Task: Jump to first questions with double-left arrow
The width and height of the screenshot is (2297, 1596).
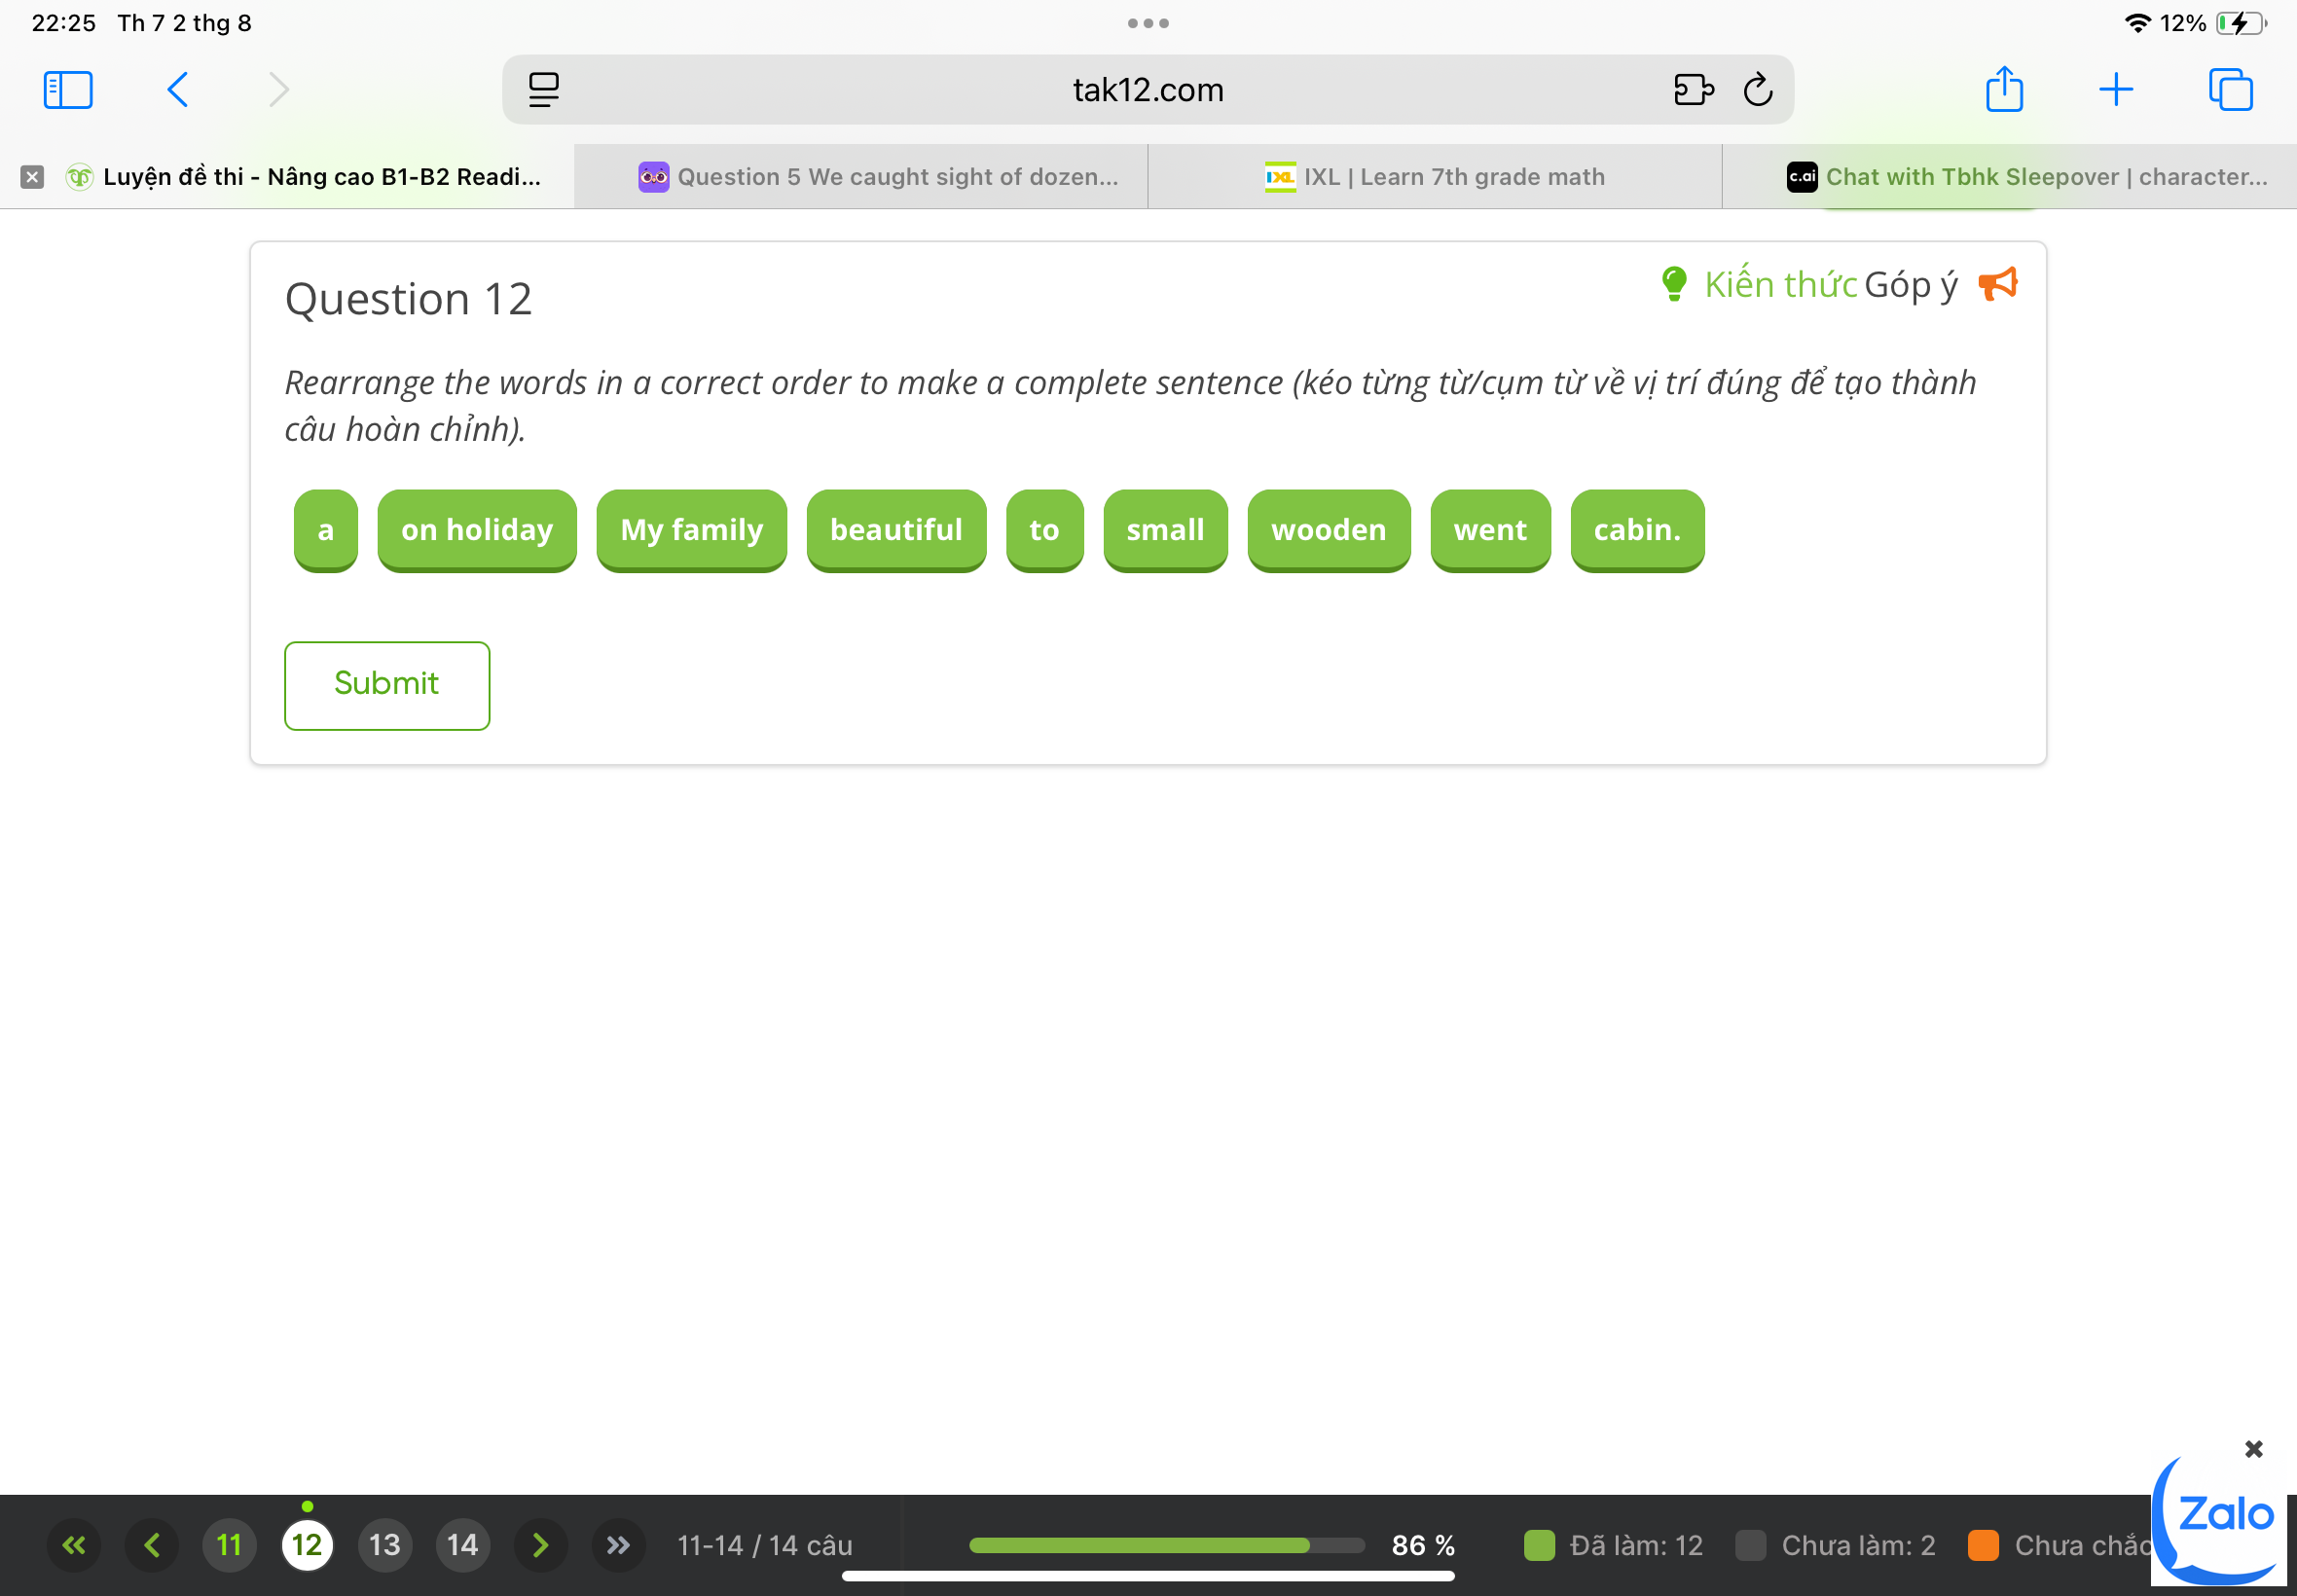Action: 74,1545
